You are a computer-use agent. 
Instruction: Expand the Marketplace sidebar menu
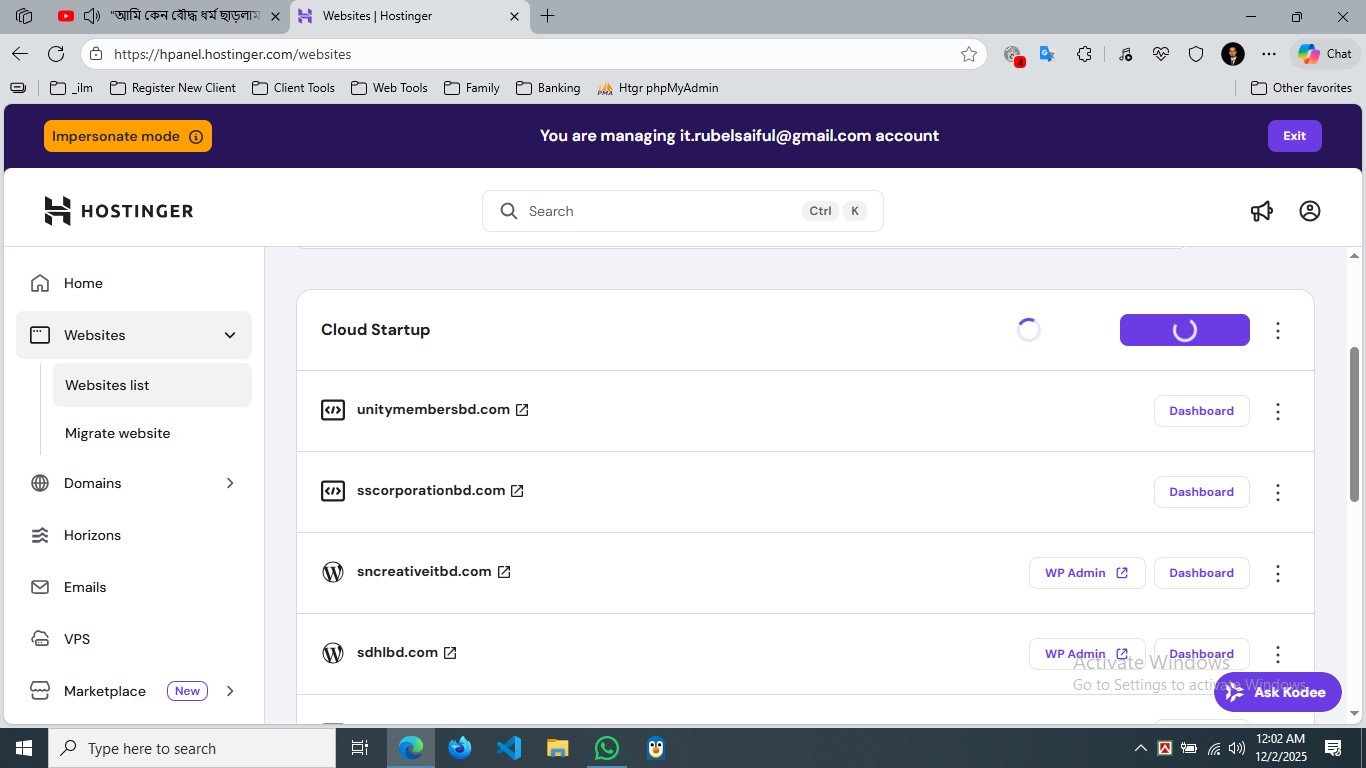[229, 691]
